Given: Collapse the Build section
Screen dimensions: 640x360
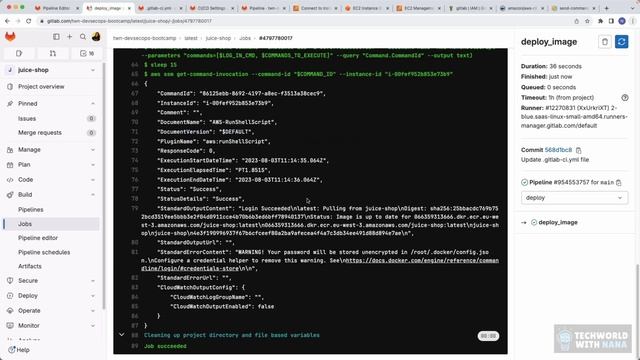Looking at the screenshot, I should tap(93, 195).
